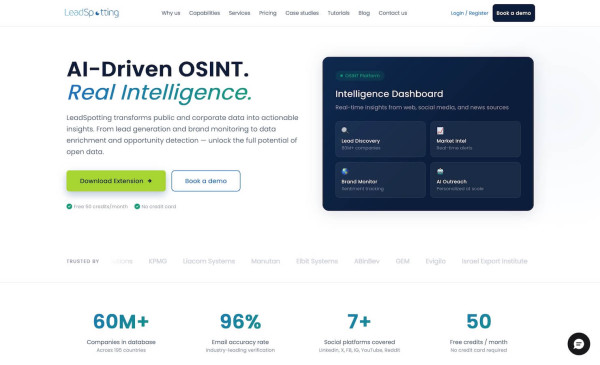Open the Tutorials page
Image resolution: width=600 pixels, height=365 pixels.
click(339, 13)
